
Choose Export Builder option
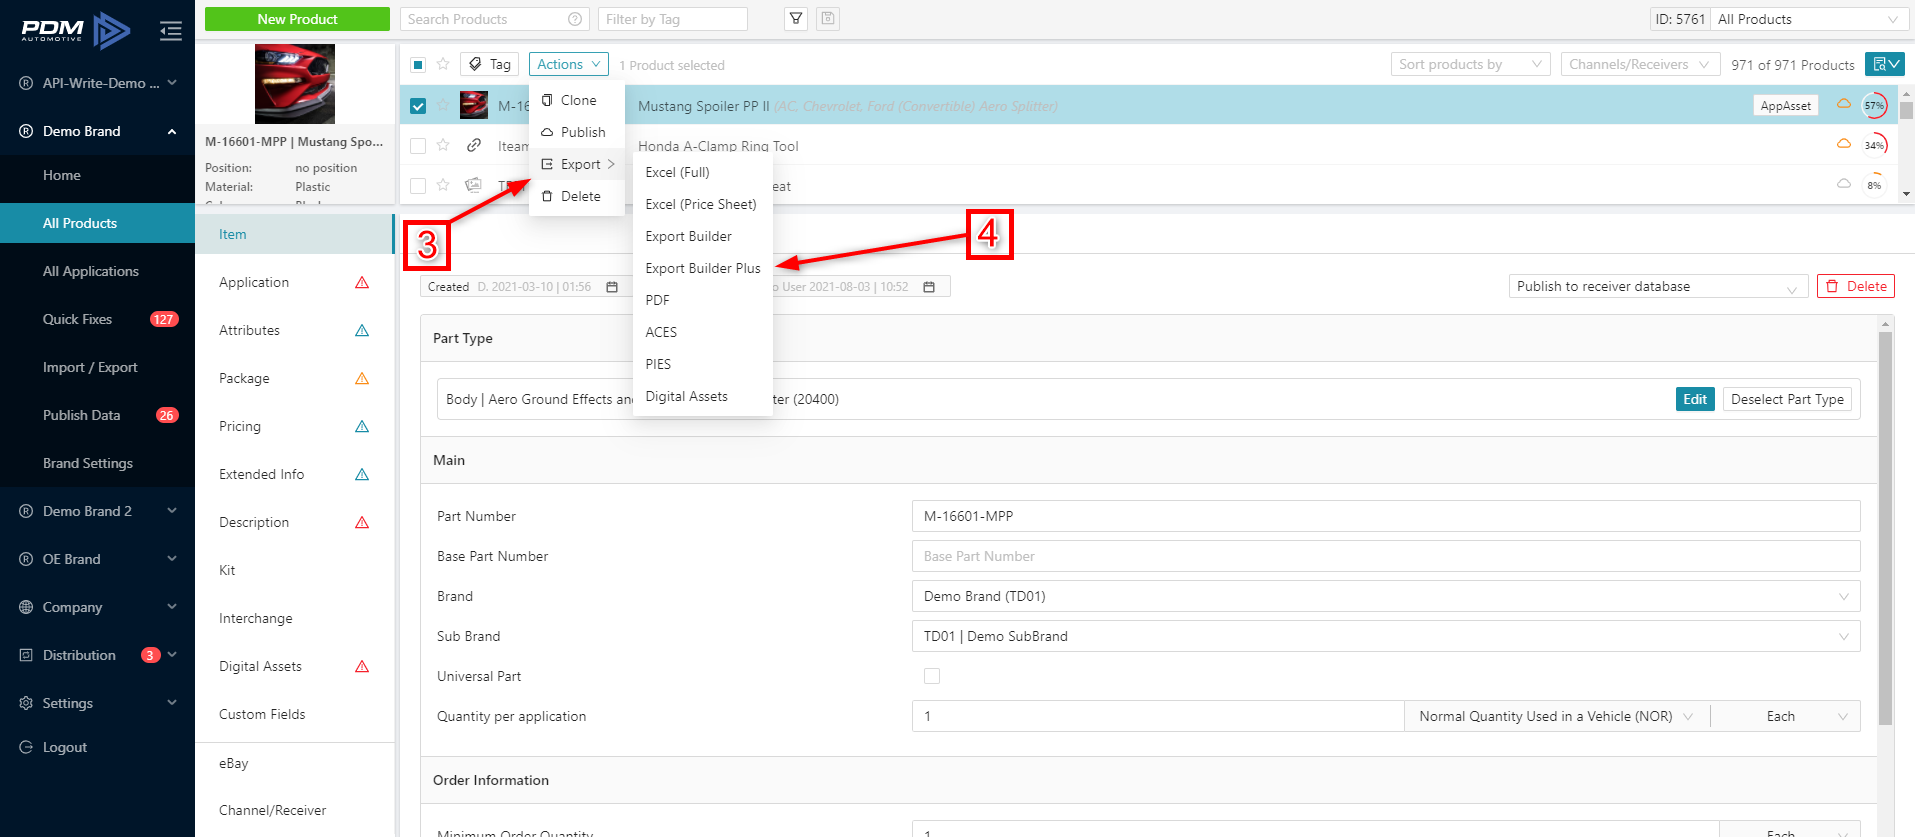[x=703, y=236]
